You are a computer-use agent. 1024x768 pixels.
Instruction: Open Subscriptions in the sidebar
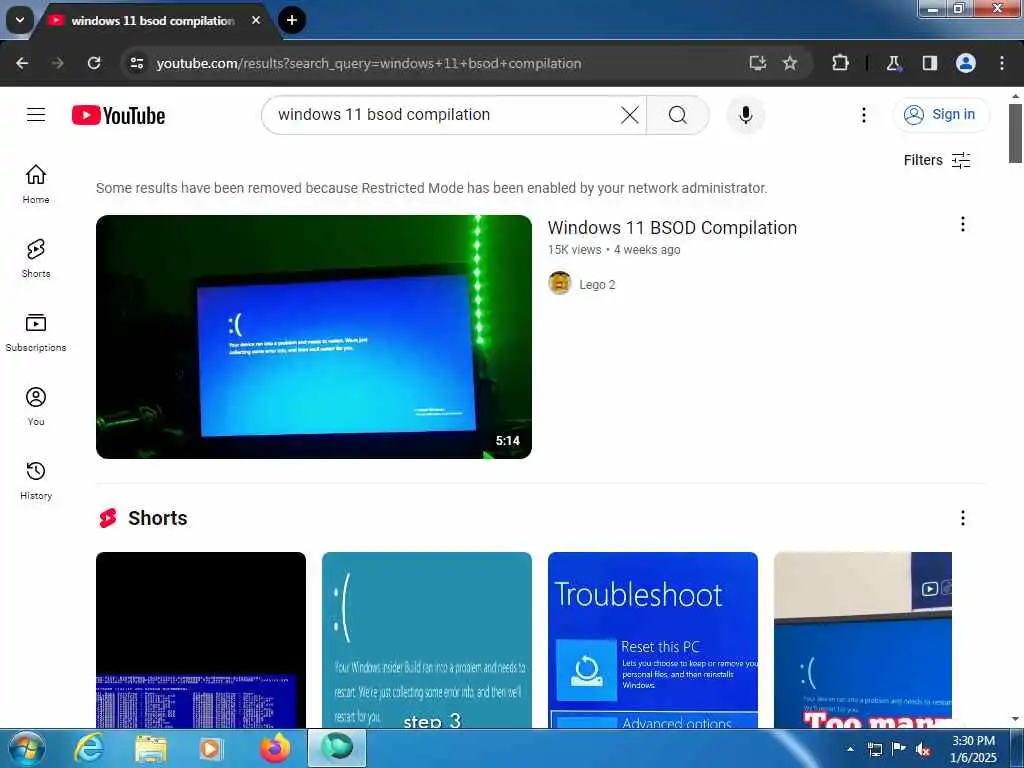tap(36, 332)
